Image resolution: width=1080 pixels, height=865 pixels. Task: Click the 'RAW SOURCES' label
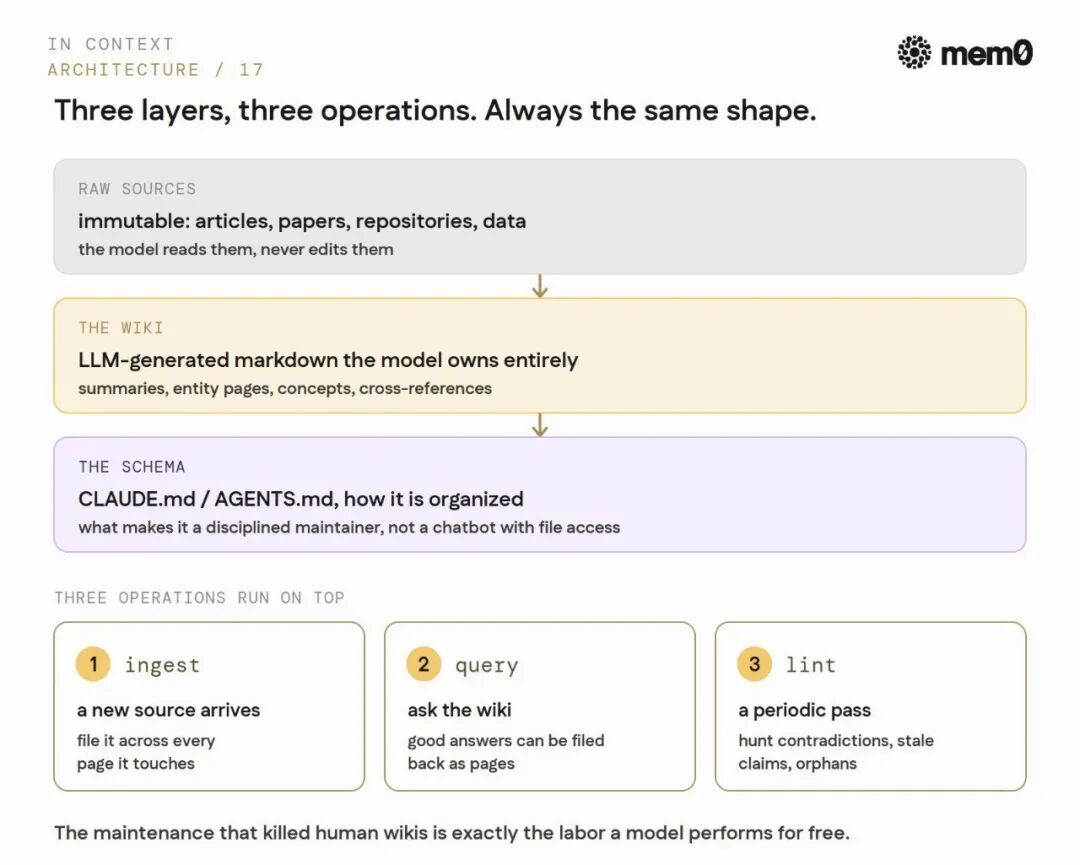(137, 189)
